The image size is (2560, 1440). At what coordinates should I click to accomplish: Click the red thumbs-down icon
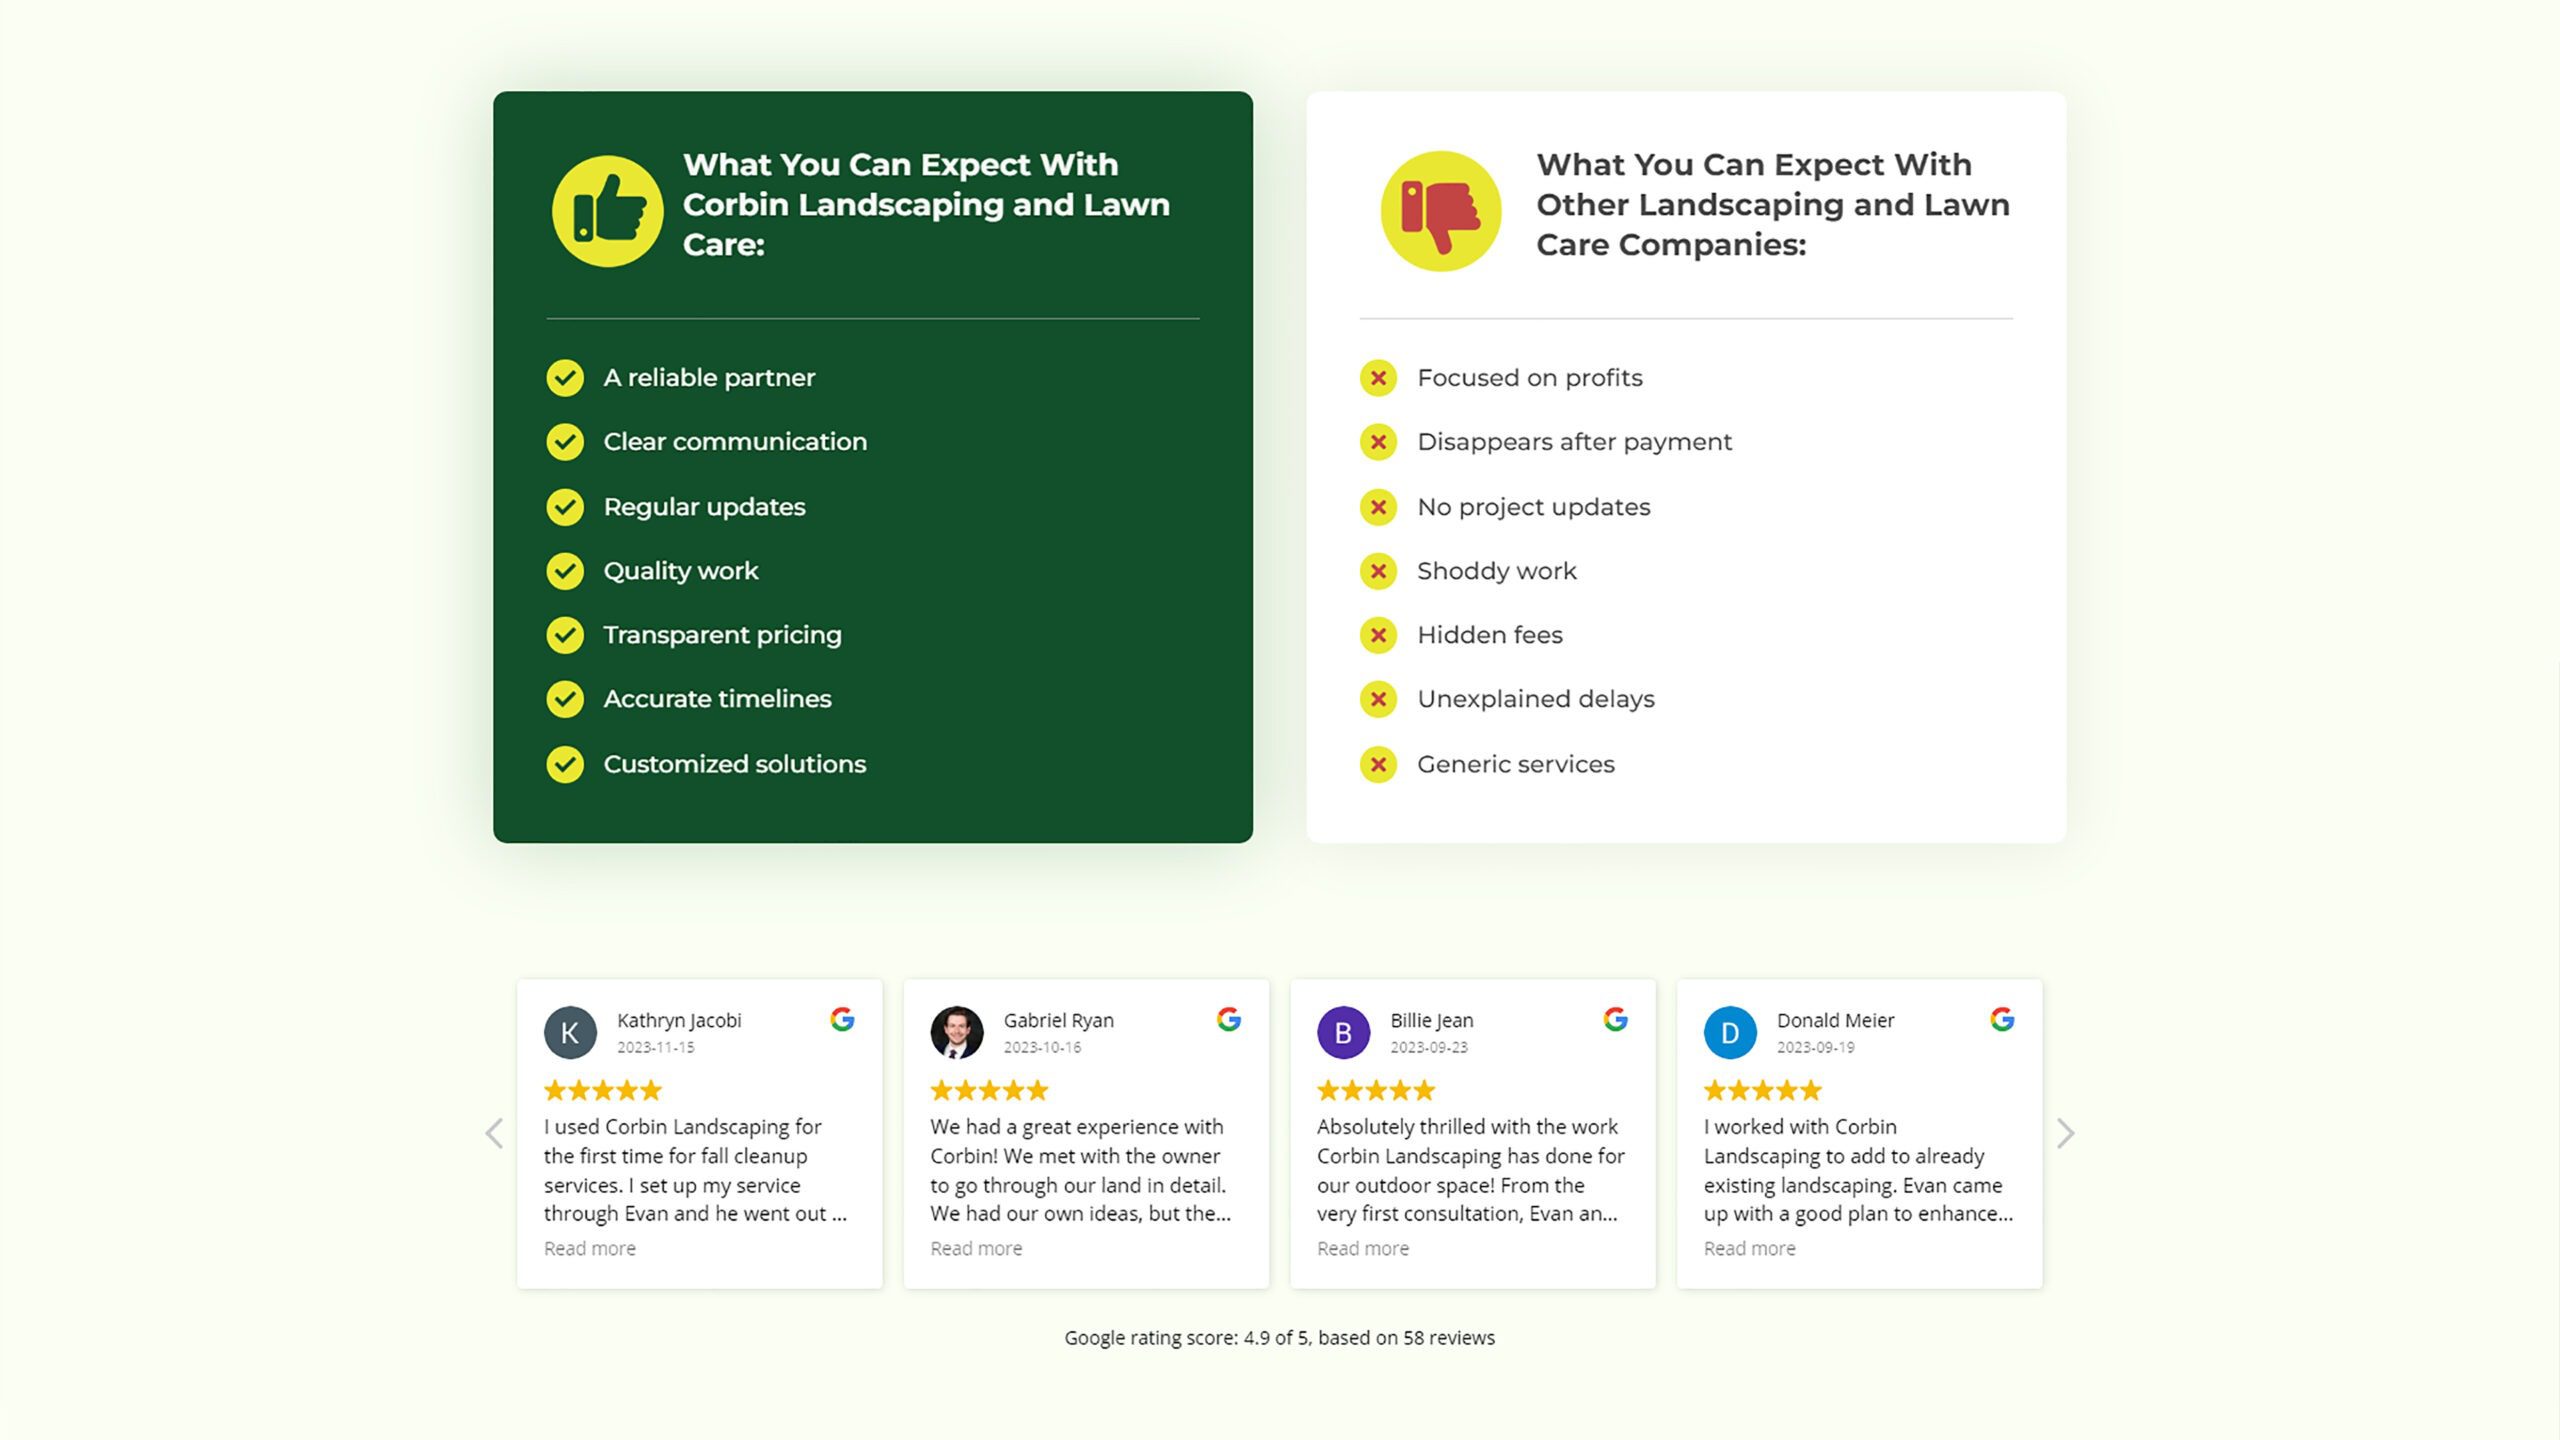click(x=1440, y=211)
